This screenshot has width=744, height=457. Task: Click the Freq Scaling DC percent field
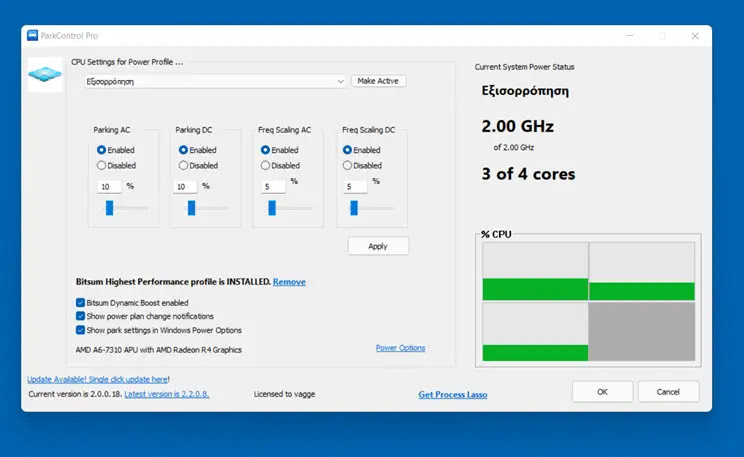tap(355, 187)
